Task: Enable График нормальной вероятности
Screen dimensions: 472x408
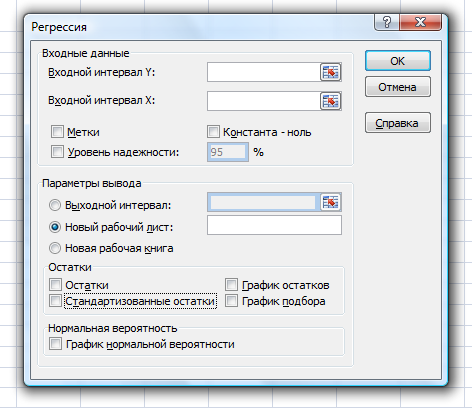Action: click(55, 344)
